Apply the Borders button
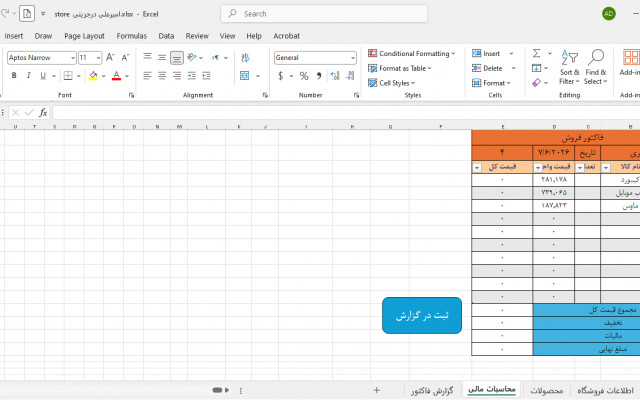The width and height of the screenshot is (640, 400). [x=68, y=76]
